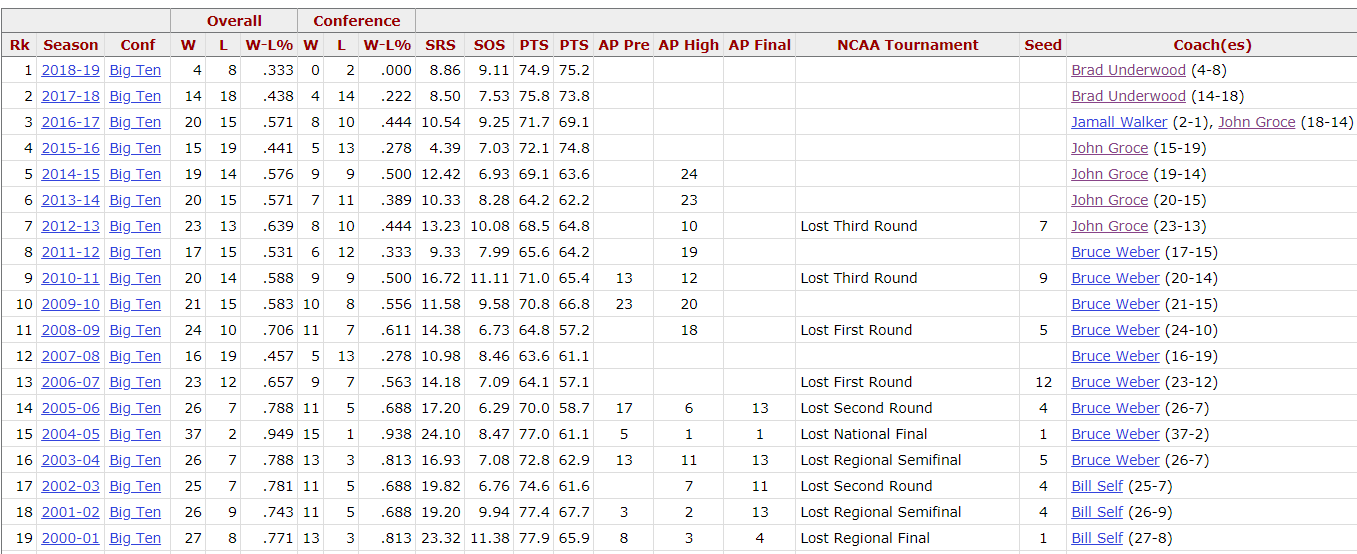Sort by Seed column header
Image resolution: width=1357 pixels, height=554 pixels.
coord(1043,44)
